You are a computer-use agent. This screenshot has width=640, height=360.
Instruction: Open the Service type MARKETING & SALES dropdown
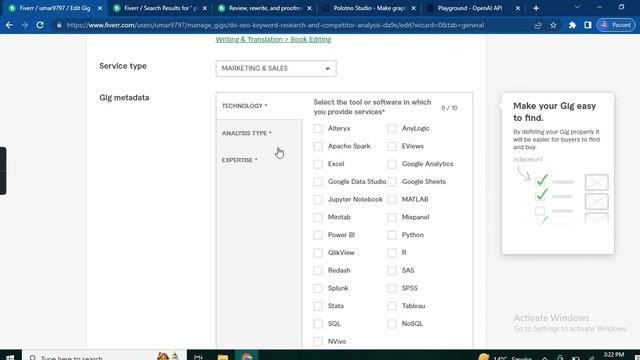coord(276,69)
